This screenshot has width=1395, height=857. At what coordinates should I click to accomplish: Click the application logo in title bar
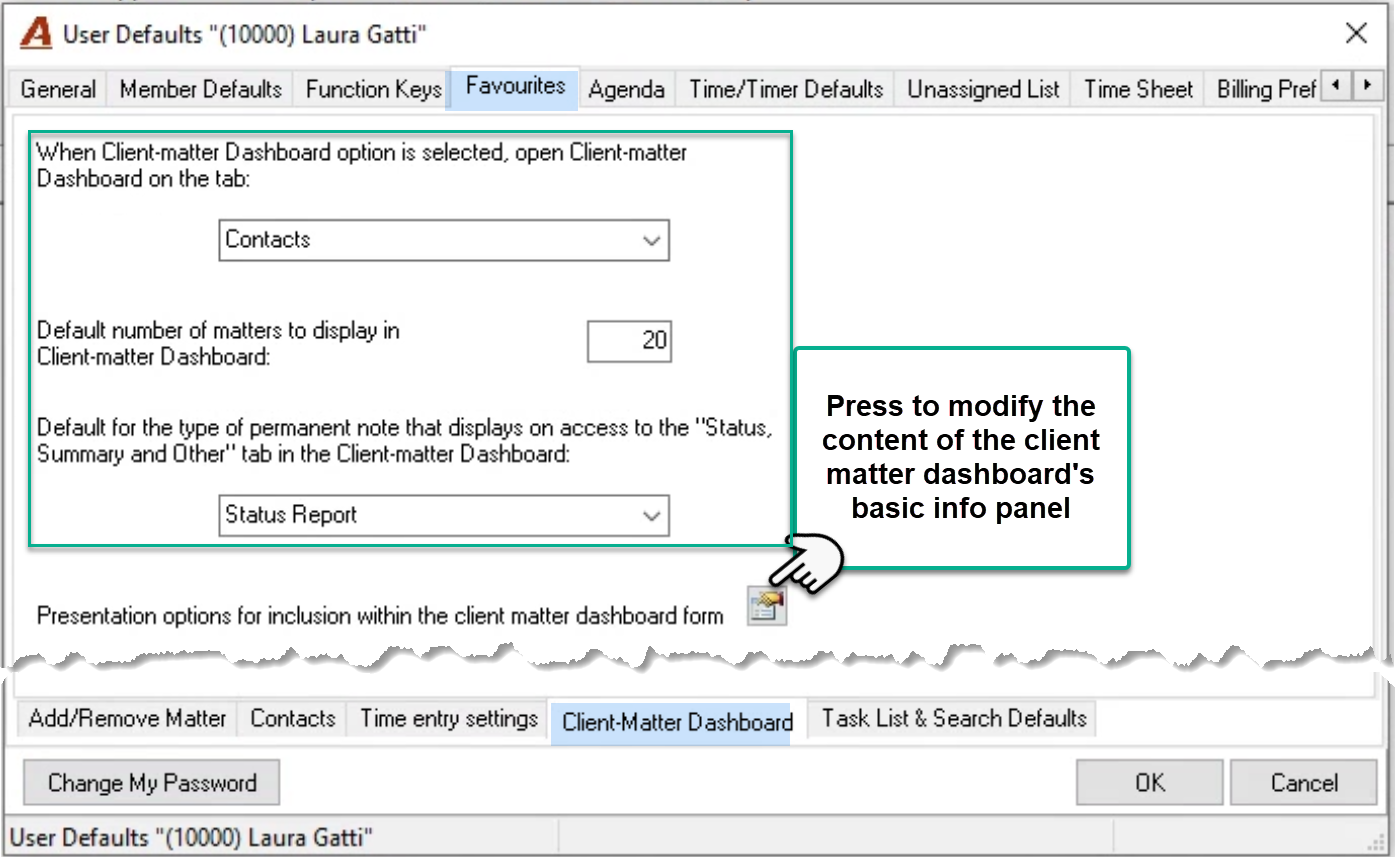(35, 34)
